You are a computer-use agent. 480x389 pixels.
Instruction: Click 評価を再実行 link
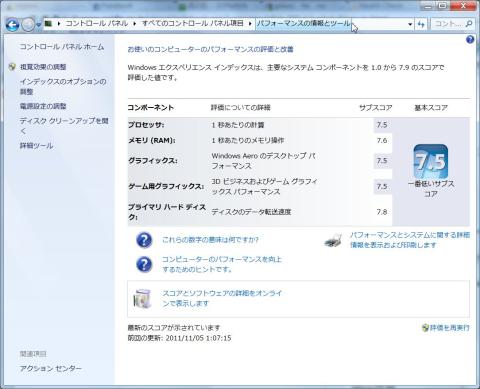pyautogui.click(x=450, y=328)
